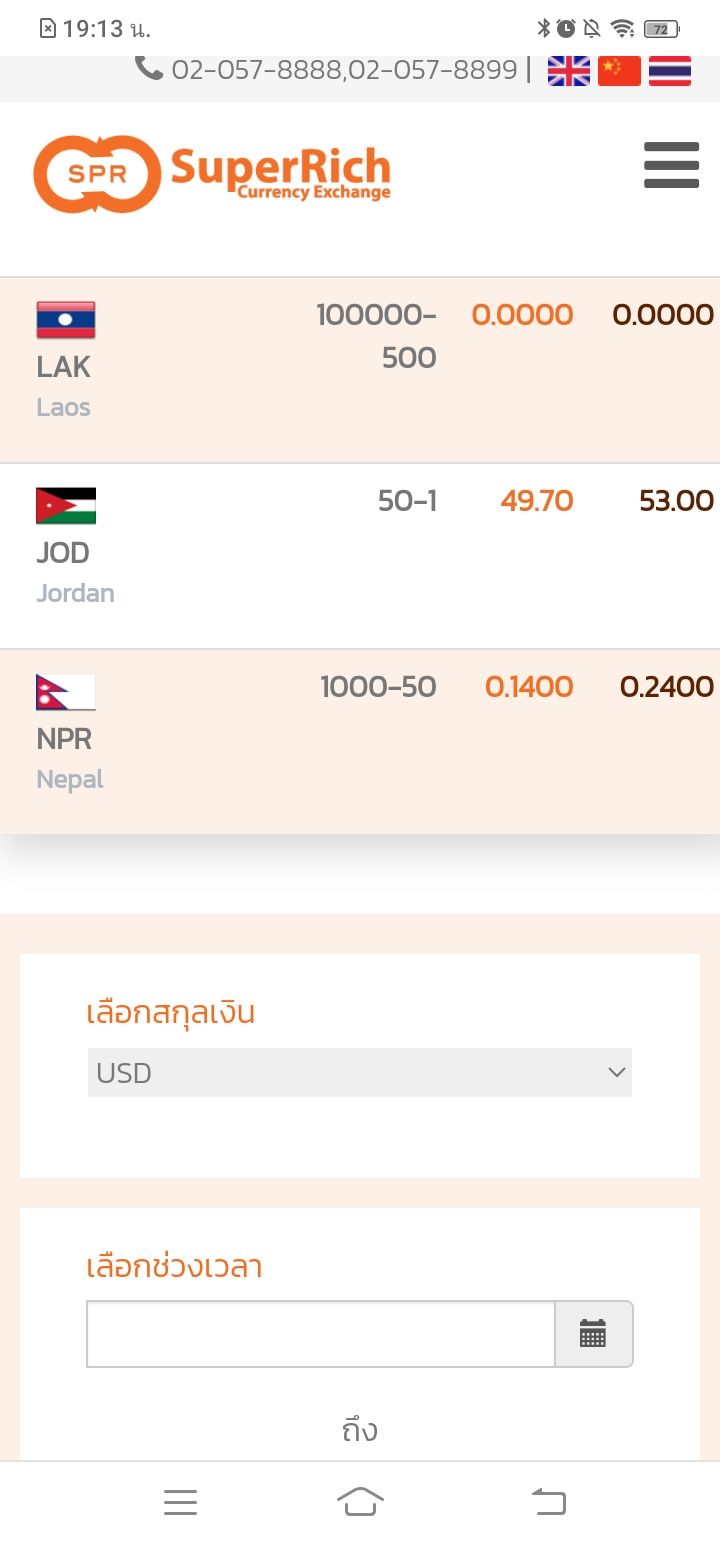Tap the Jordan flag icon
The width and height of the screenshot is (720, 1544).
66,505
